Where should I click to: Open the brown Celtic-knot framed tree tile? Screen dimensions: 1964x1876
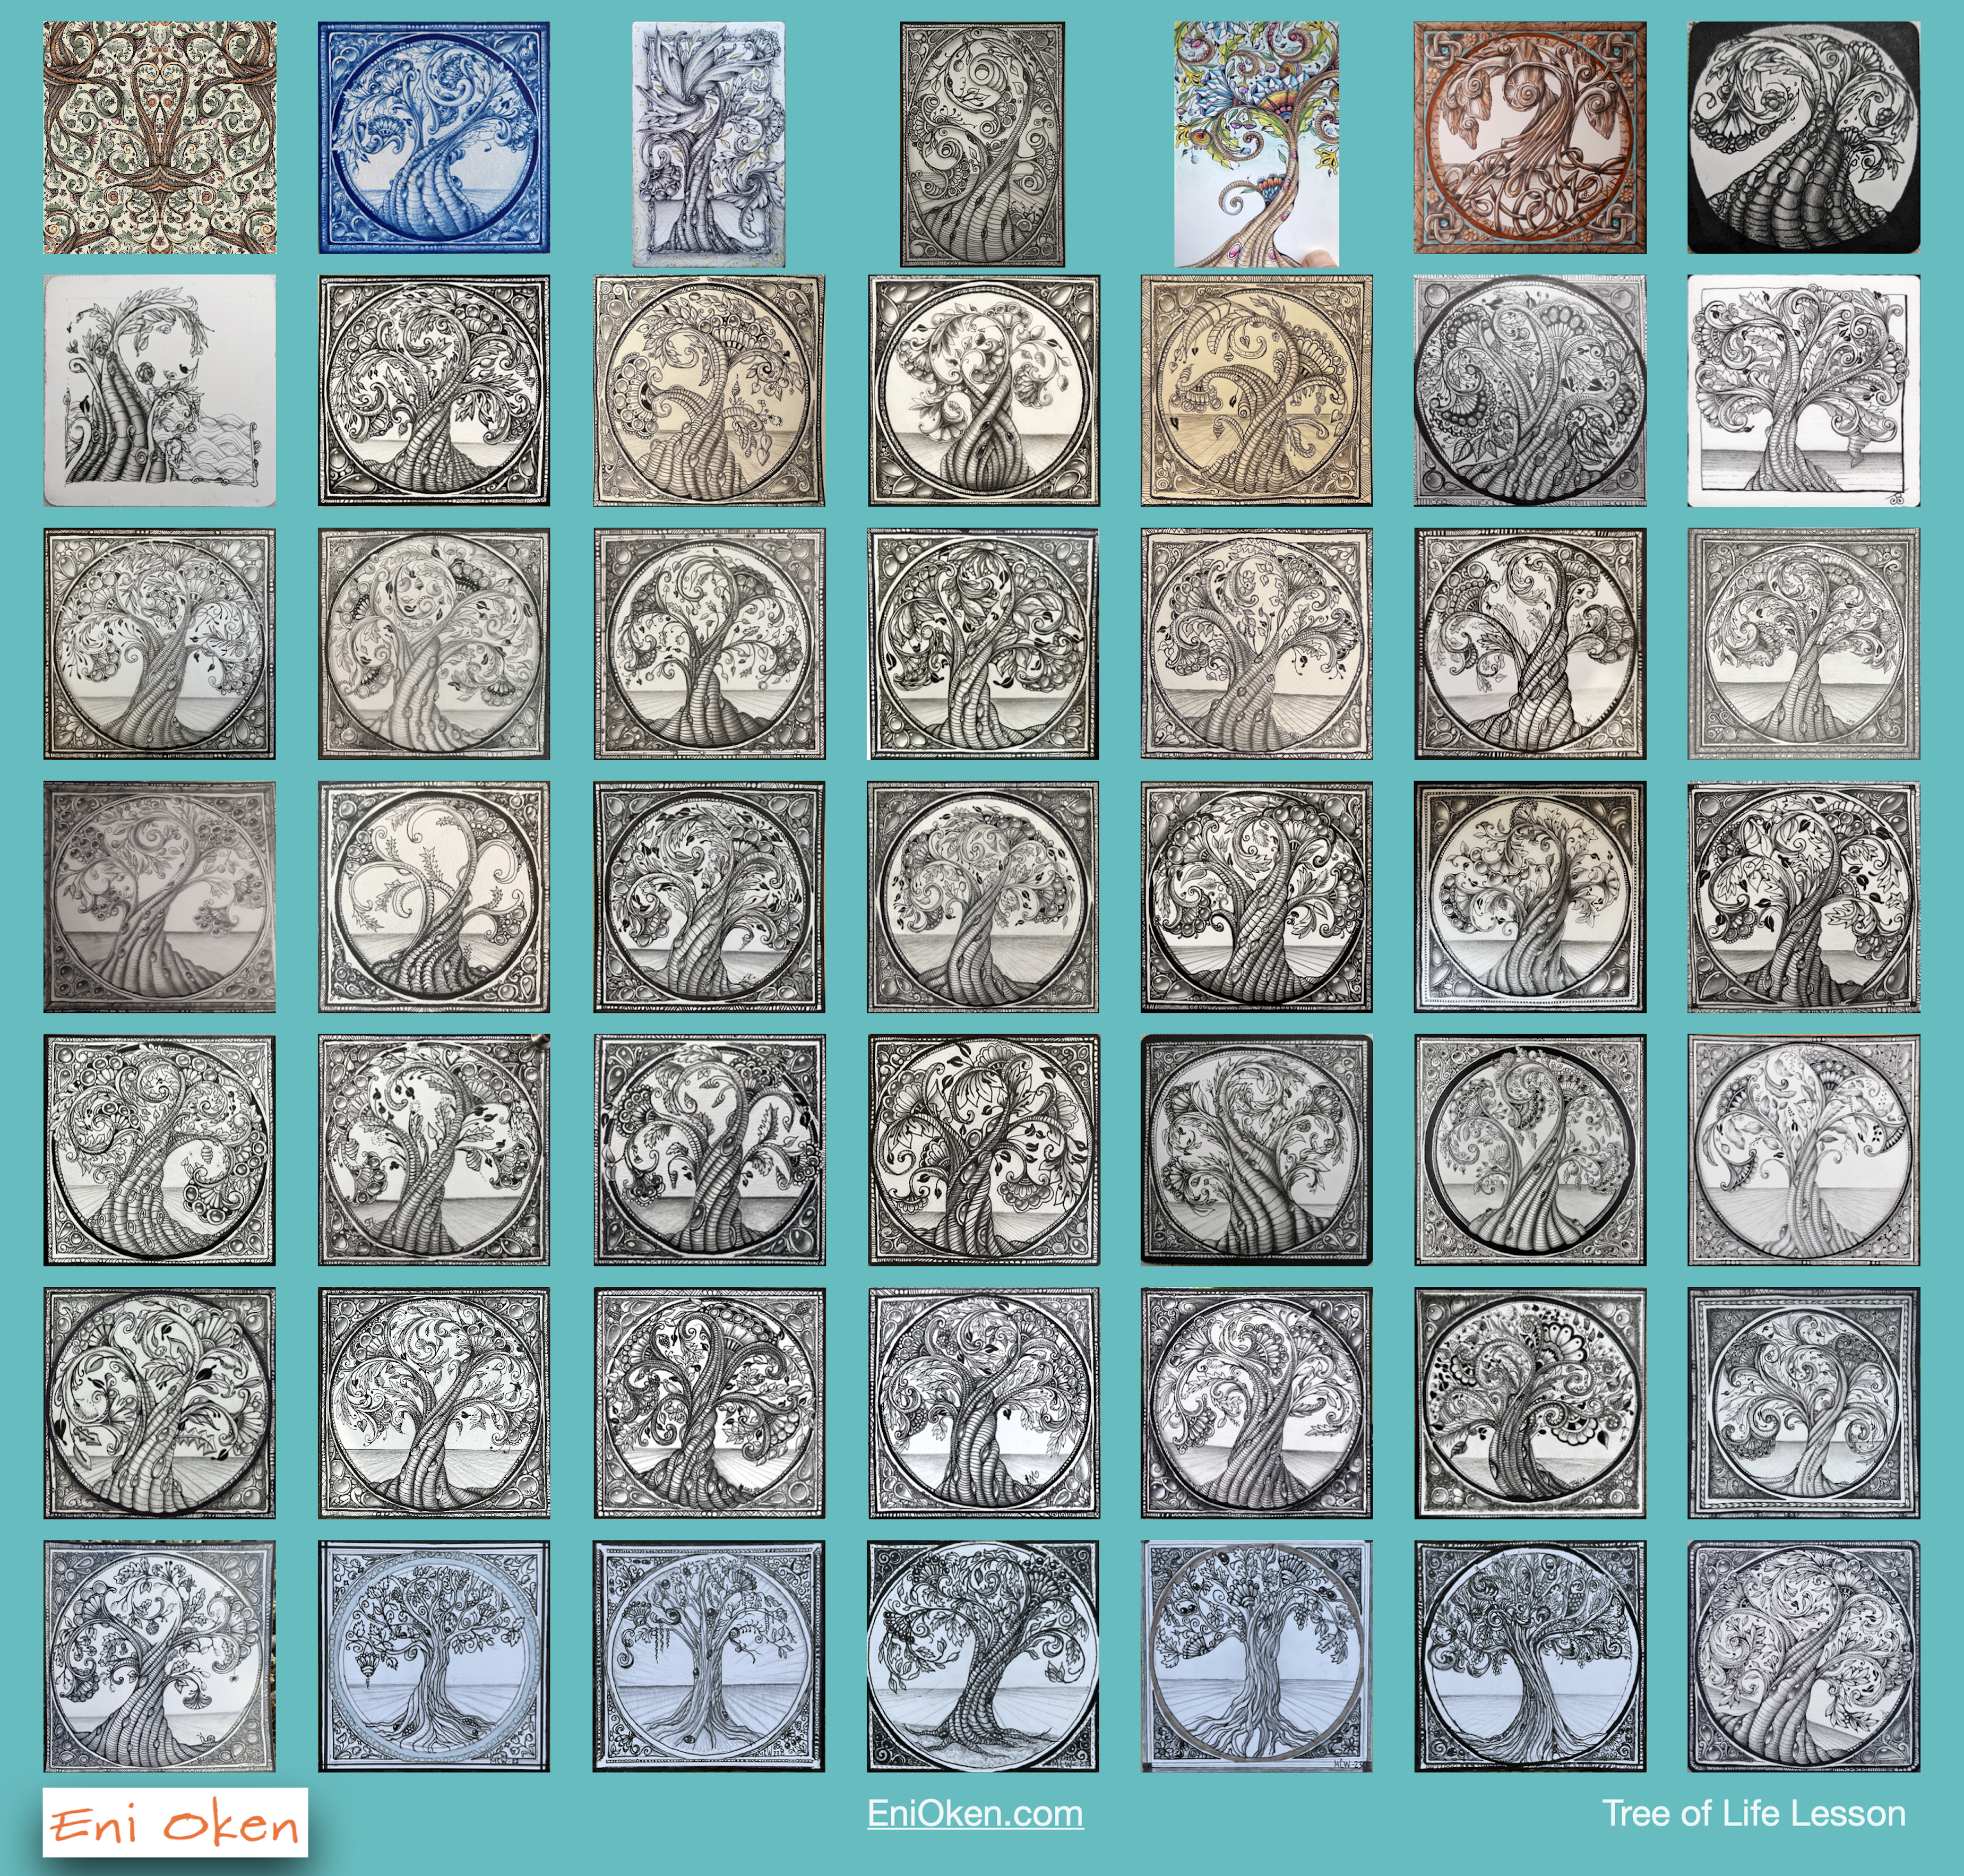pyautogui.click(x=1530, y=138)
